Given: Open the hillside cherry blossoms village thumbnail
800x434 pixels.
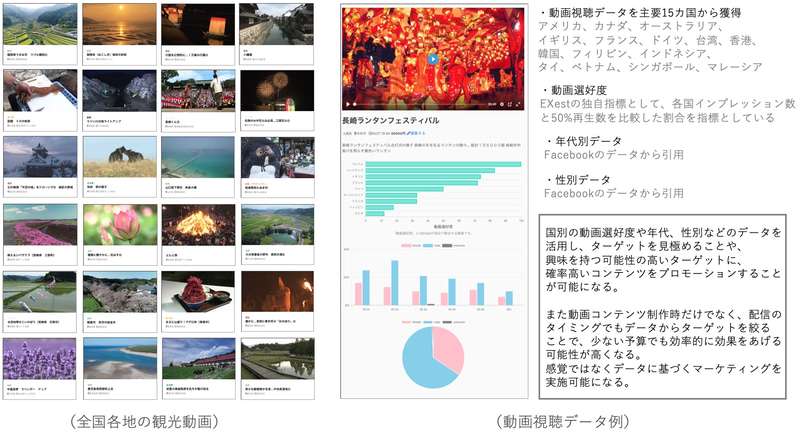Looking at the screenshot, I should [120, 292].
